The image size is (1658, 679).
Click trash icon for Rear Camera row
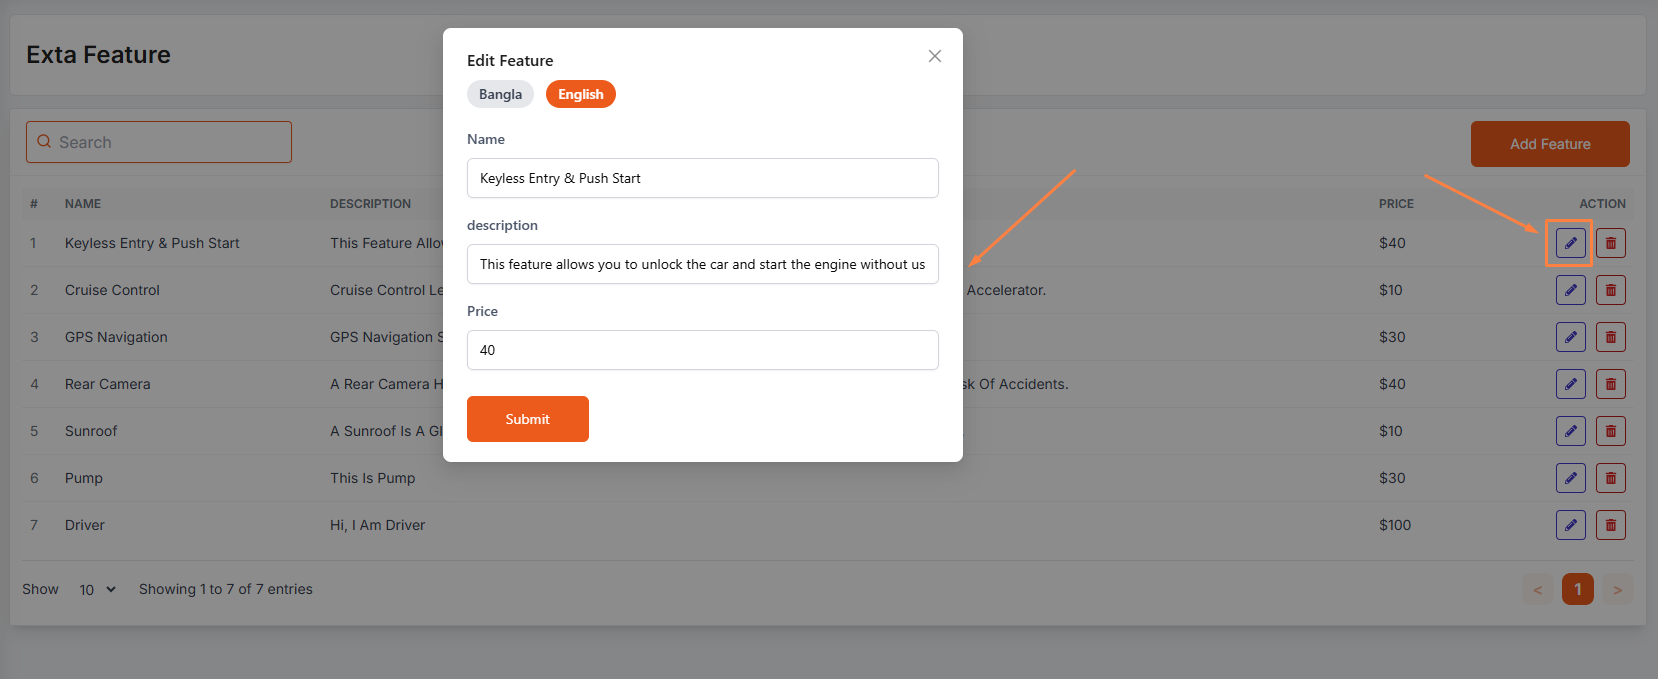(1610, 384)
